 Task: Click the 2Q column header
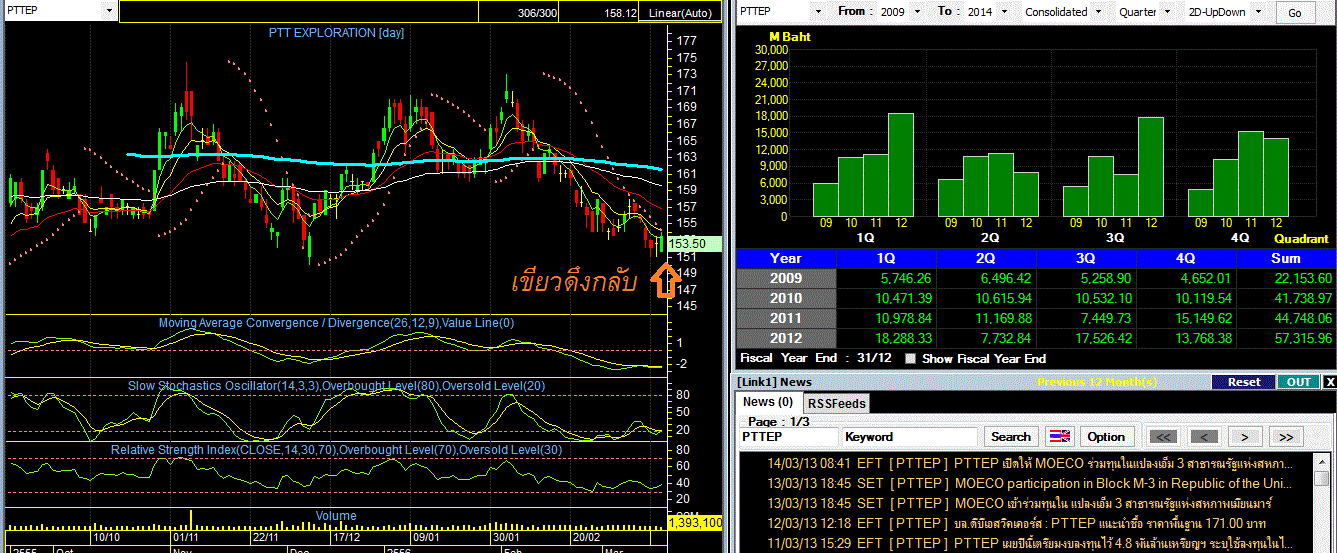(x=985, y=258)
